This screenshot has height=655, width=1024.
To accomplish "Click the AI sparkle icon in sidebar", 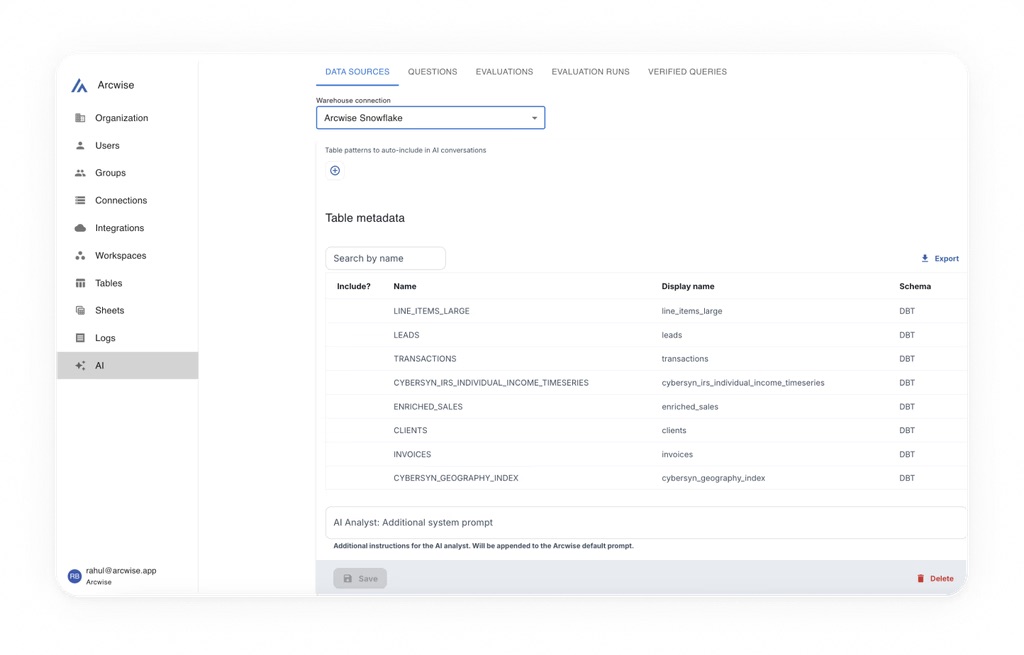I will tap(80, 366).
